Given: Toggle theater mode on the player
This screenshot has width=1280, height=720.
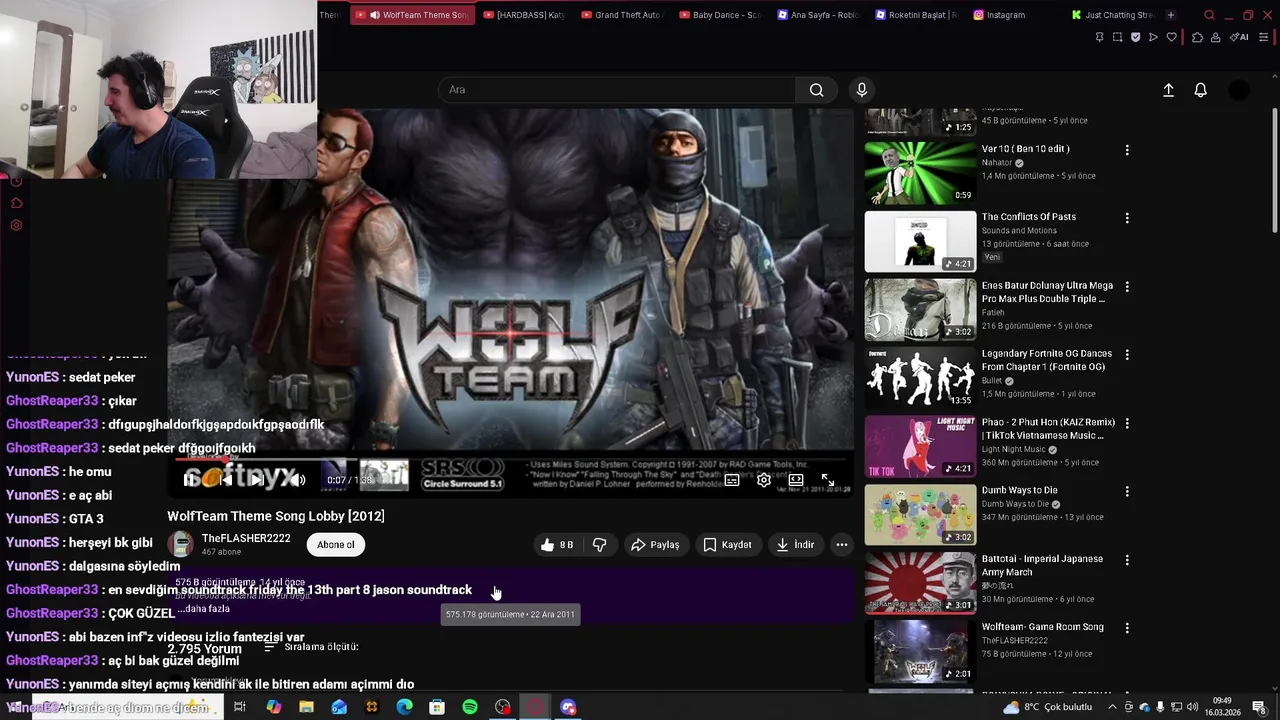Looking at the screenshot, I should click(x=796, y=480).
